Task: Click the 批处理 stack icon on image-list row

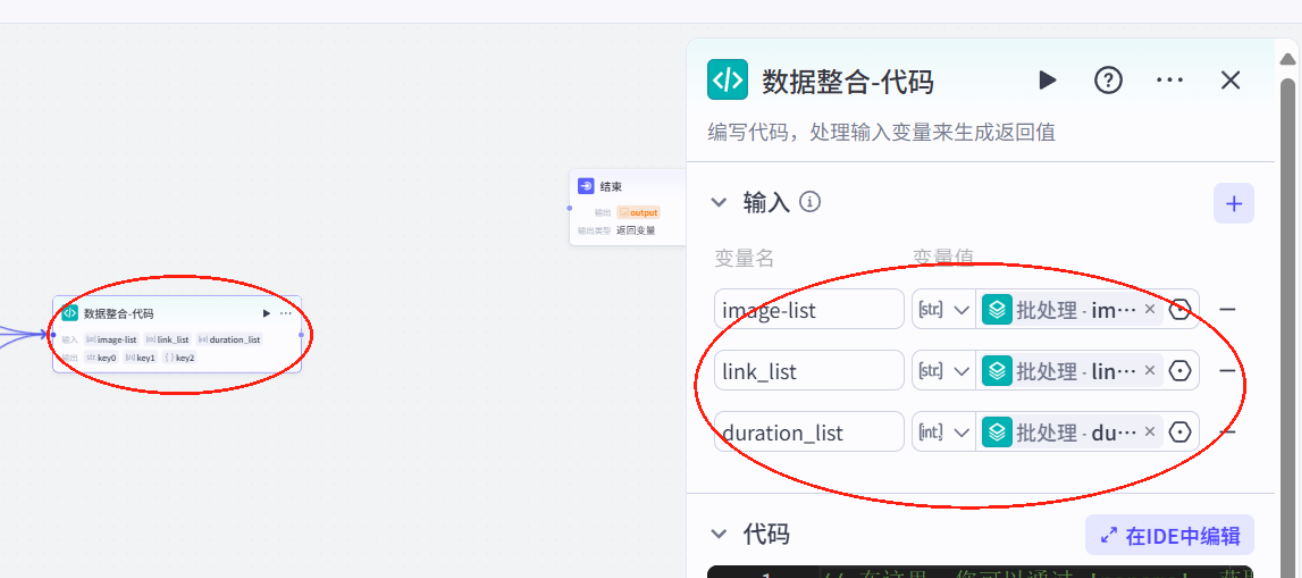Action: coord(996,309)
